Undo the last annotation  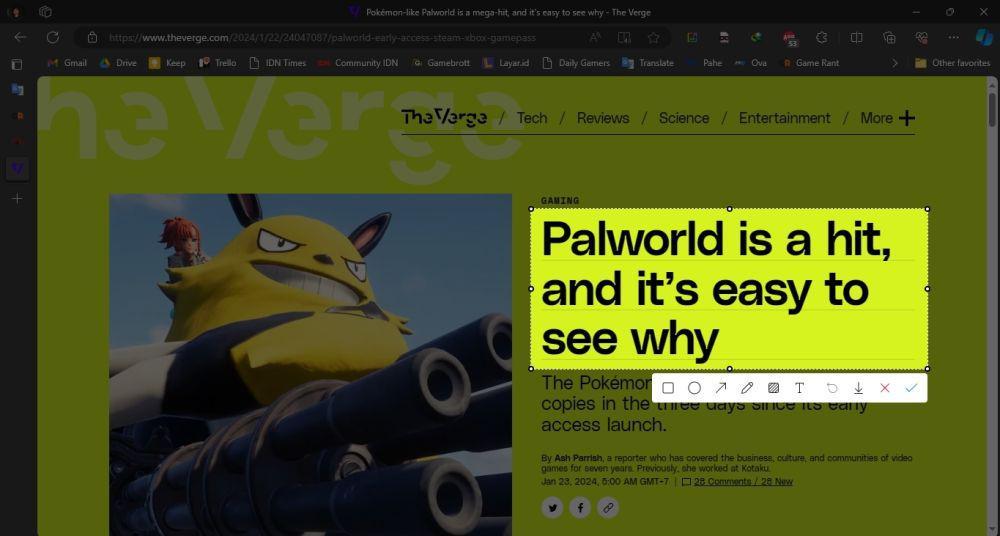[x=832, y=388]
